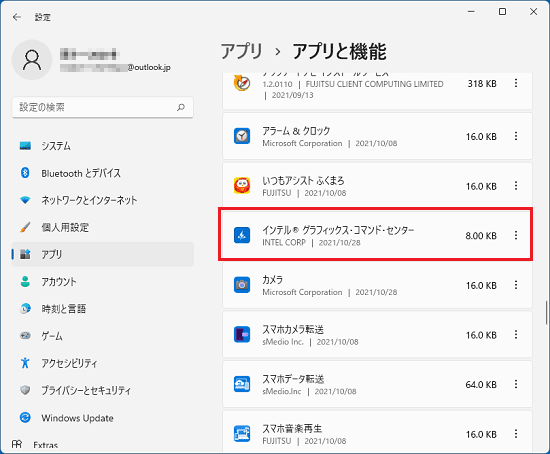
Task: Click the ふくまろ owl app icon
Action: [x=242, y=186]
